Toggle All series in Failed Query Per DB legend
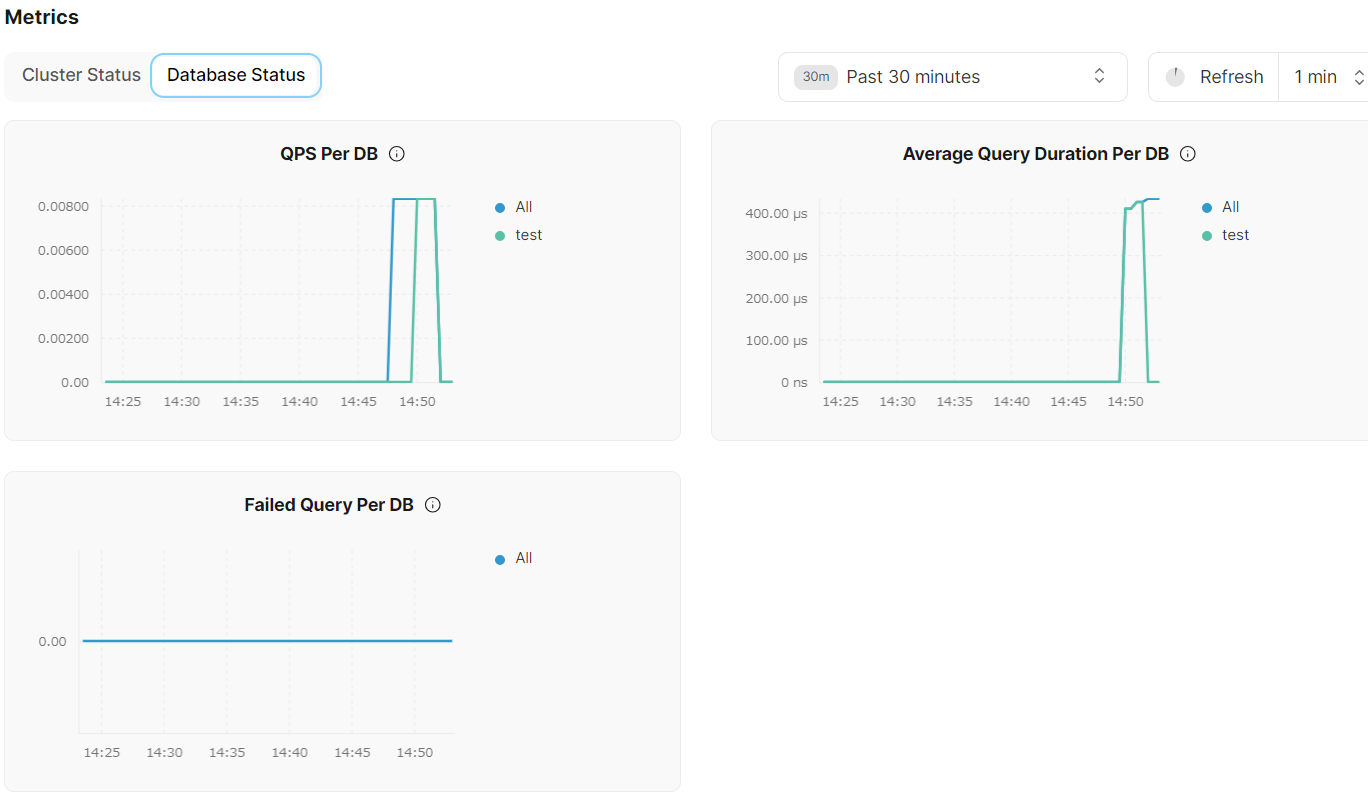 point(524,558)
